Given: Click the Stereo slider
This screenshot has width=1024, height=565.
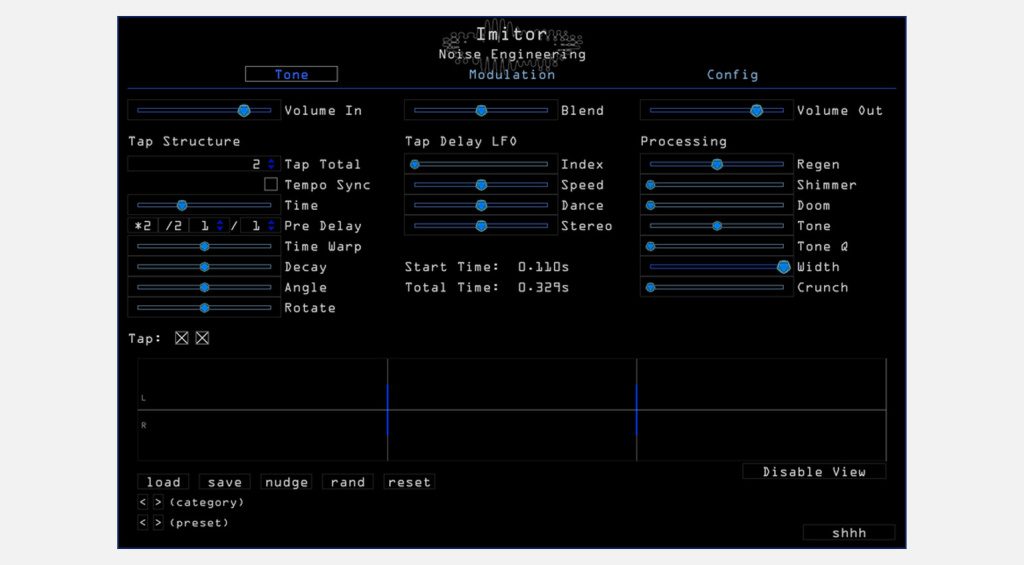Looking at the screenshot, I should (x=481, y=226).
